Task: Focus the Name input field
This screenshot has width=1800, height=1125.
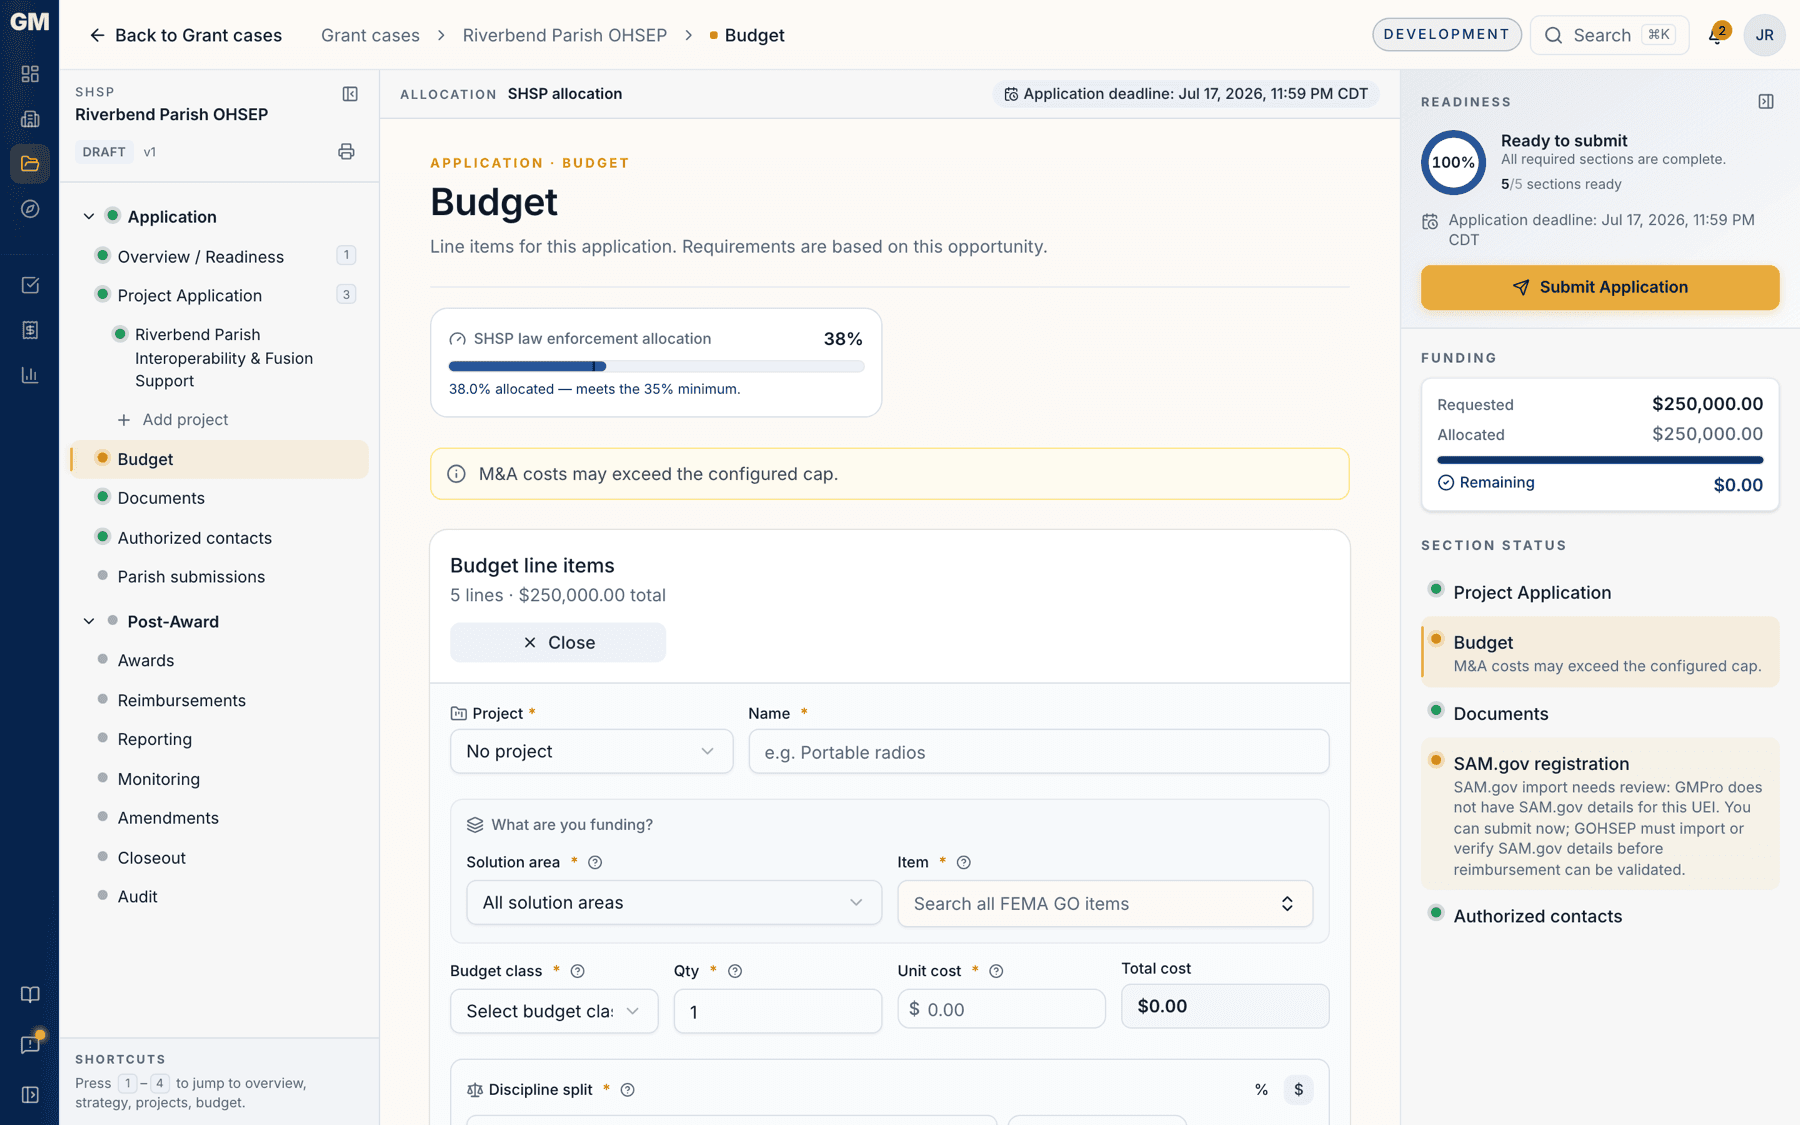Action: [x=1038, y=752]
